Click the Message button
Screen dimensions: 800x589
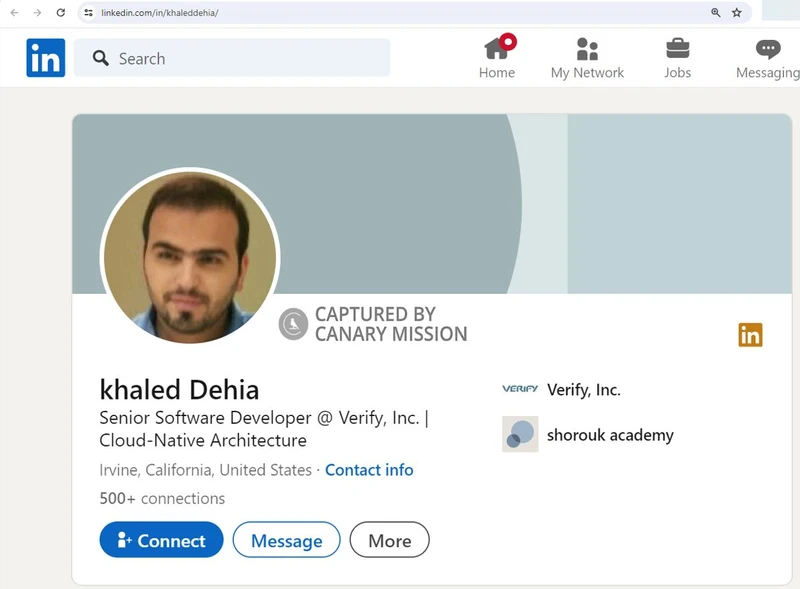pos(286,540)
